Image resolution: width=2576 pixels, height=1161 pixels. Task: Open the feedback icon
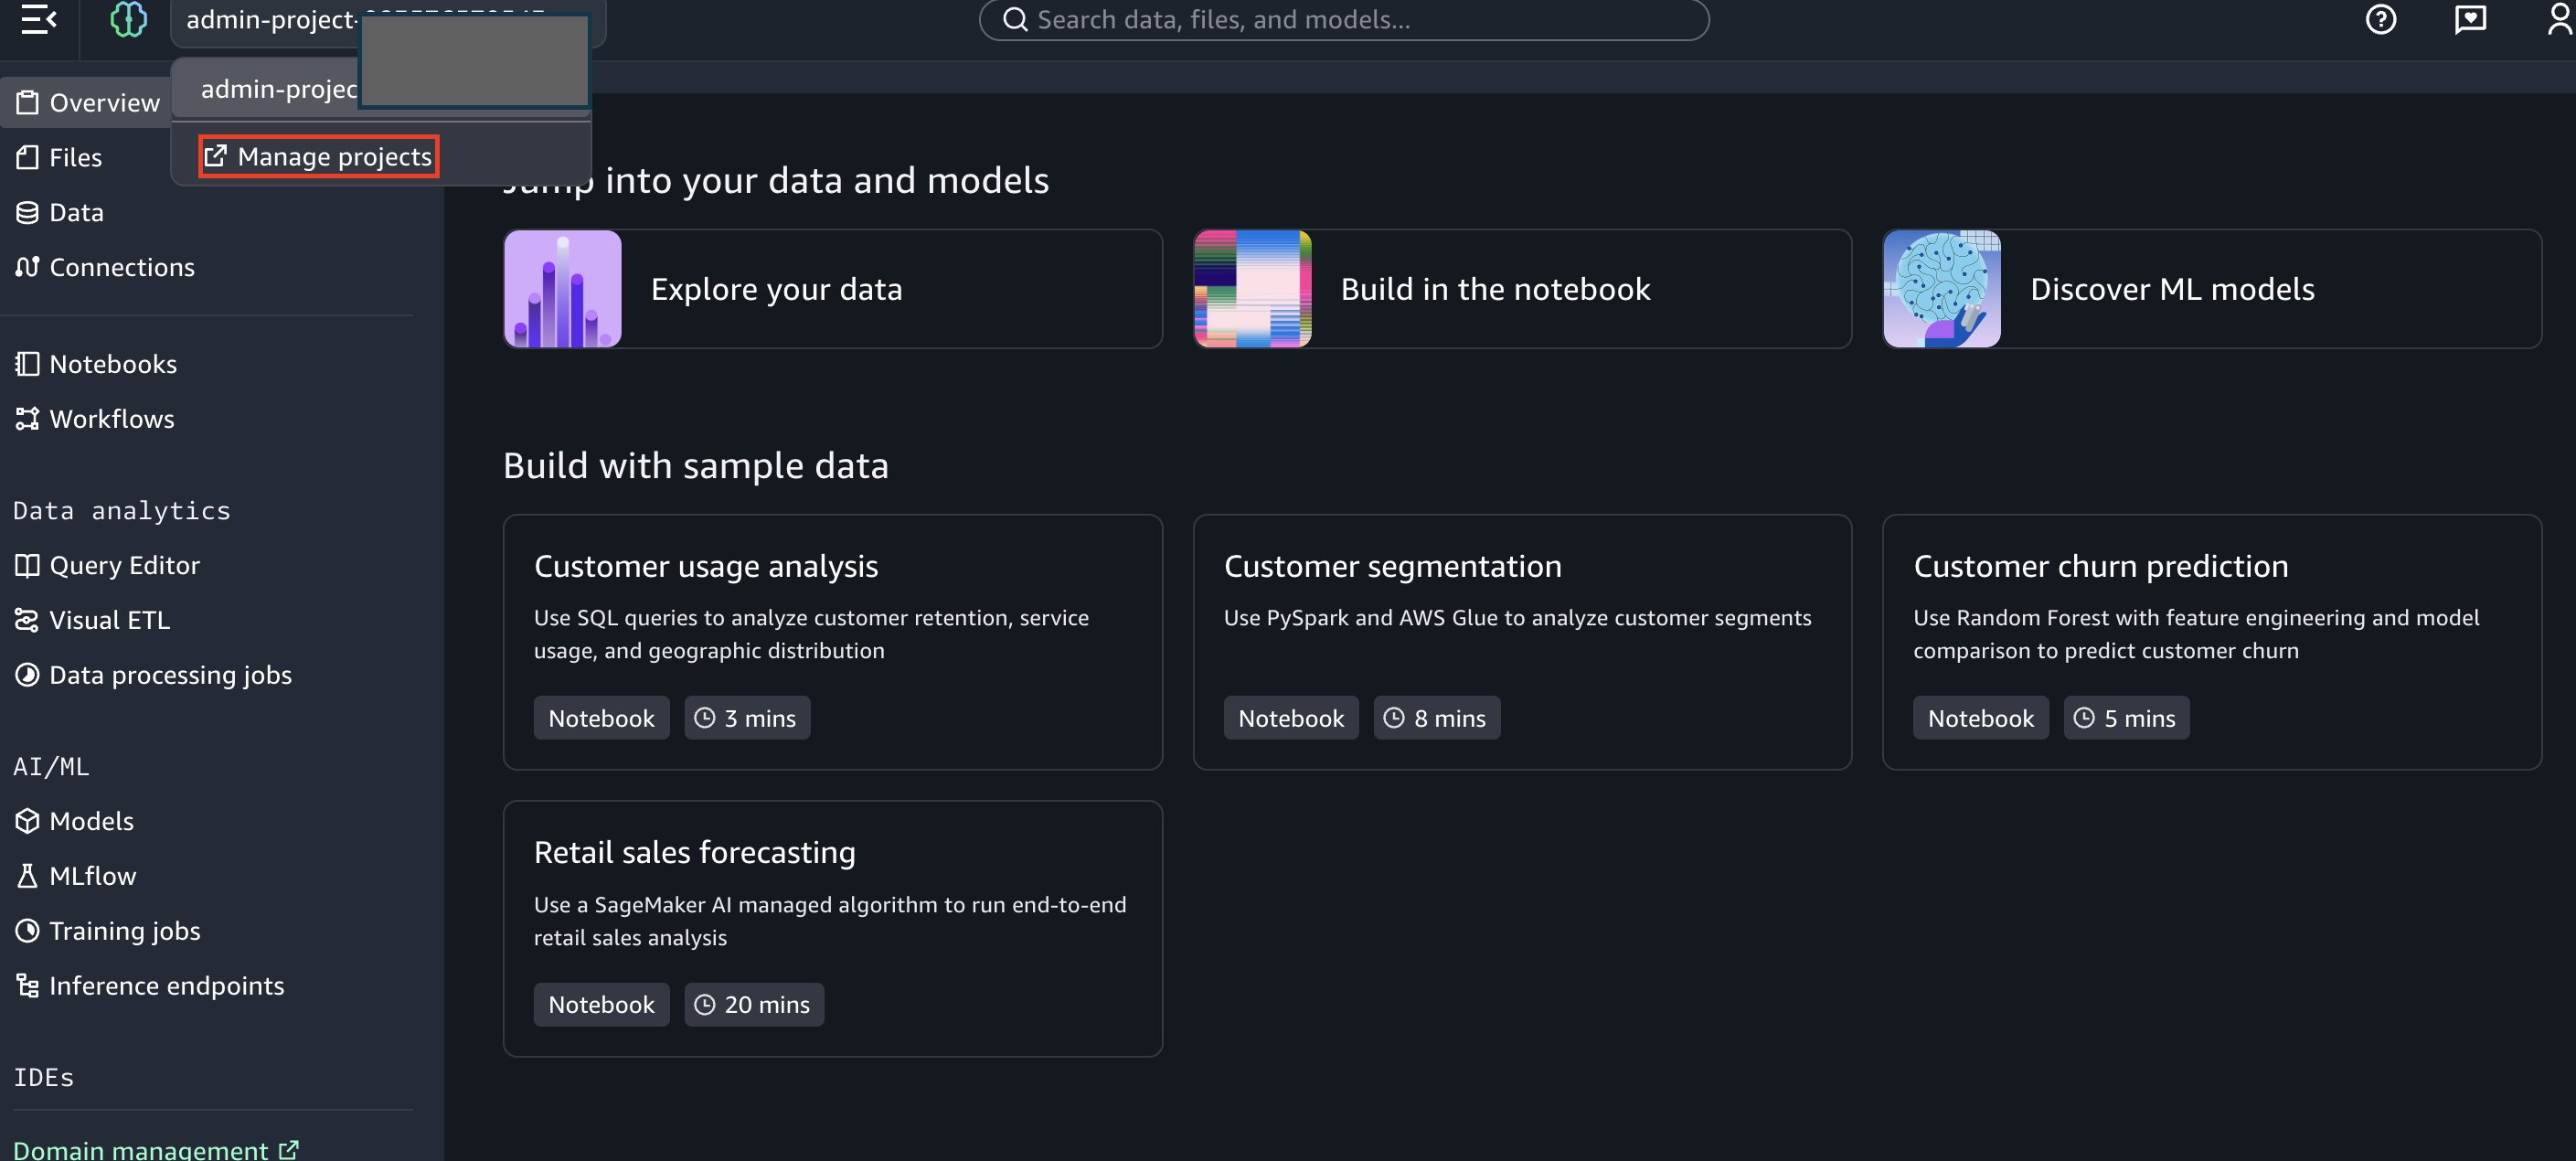click(x=2470, y=19)
